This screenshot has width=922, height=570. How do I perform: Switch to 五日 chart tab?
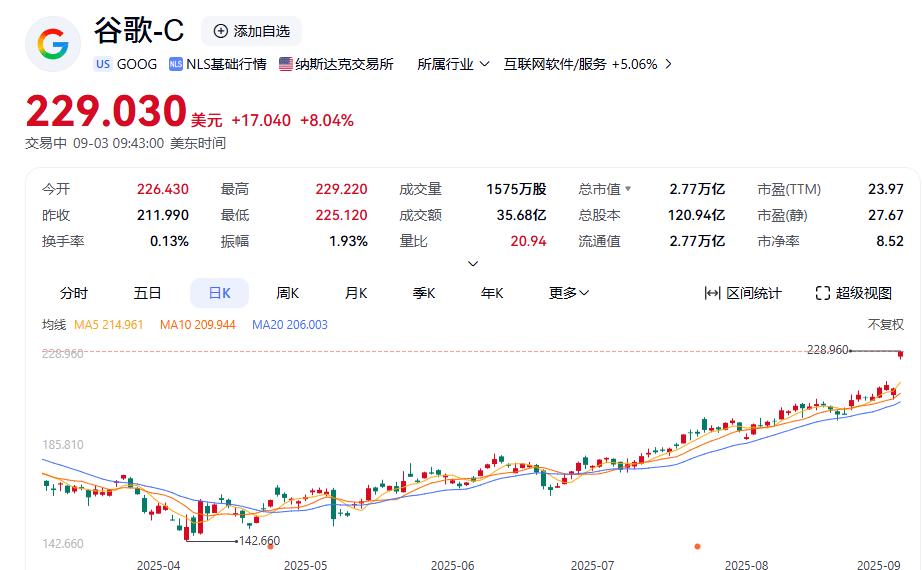[x=147, y=293]
